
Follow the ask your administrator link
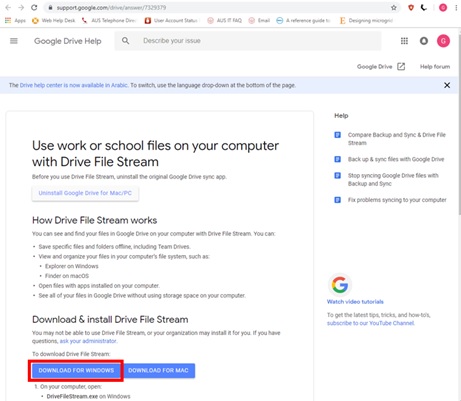click(88, 341)
